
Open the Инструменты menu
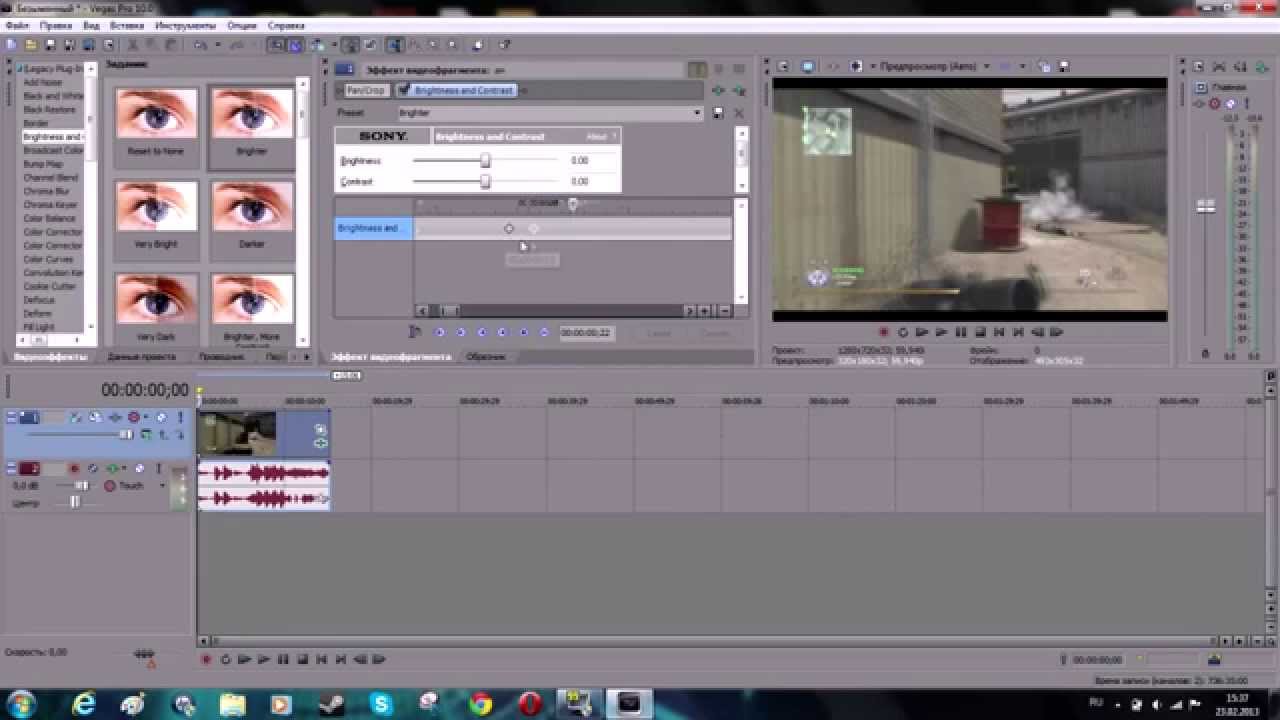click(x=185, y=25)
